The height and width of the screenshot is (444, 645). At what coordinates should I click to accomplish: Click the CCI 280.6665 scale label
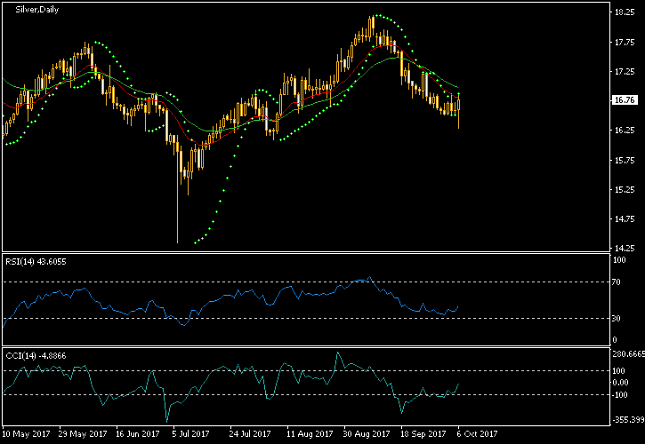click(x=628, y=354)
